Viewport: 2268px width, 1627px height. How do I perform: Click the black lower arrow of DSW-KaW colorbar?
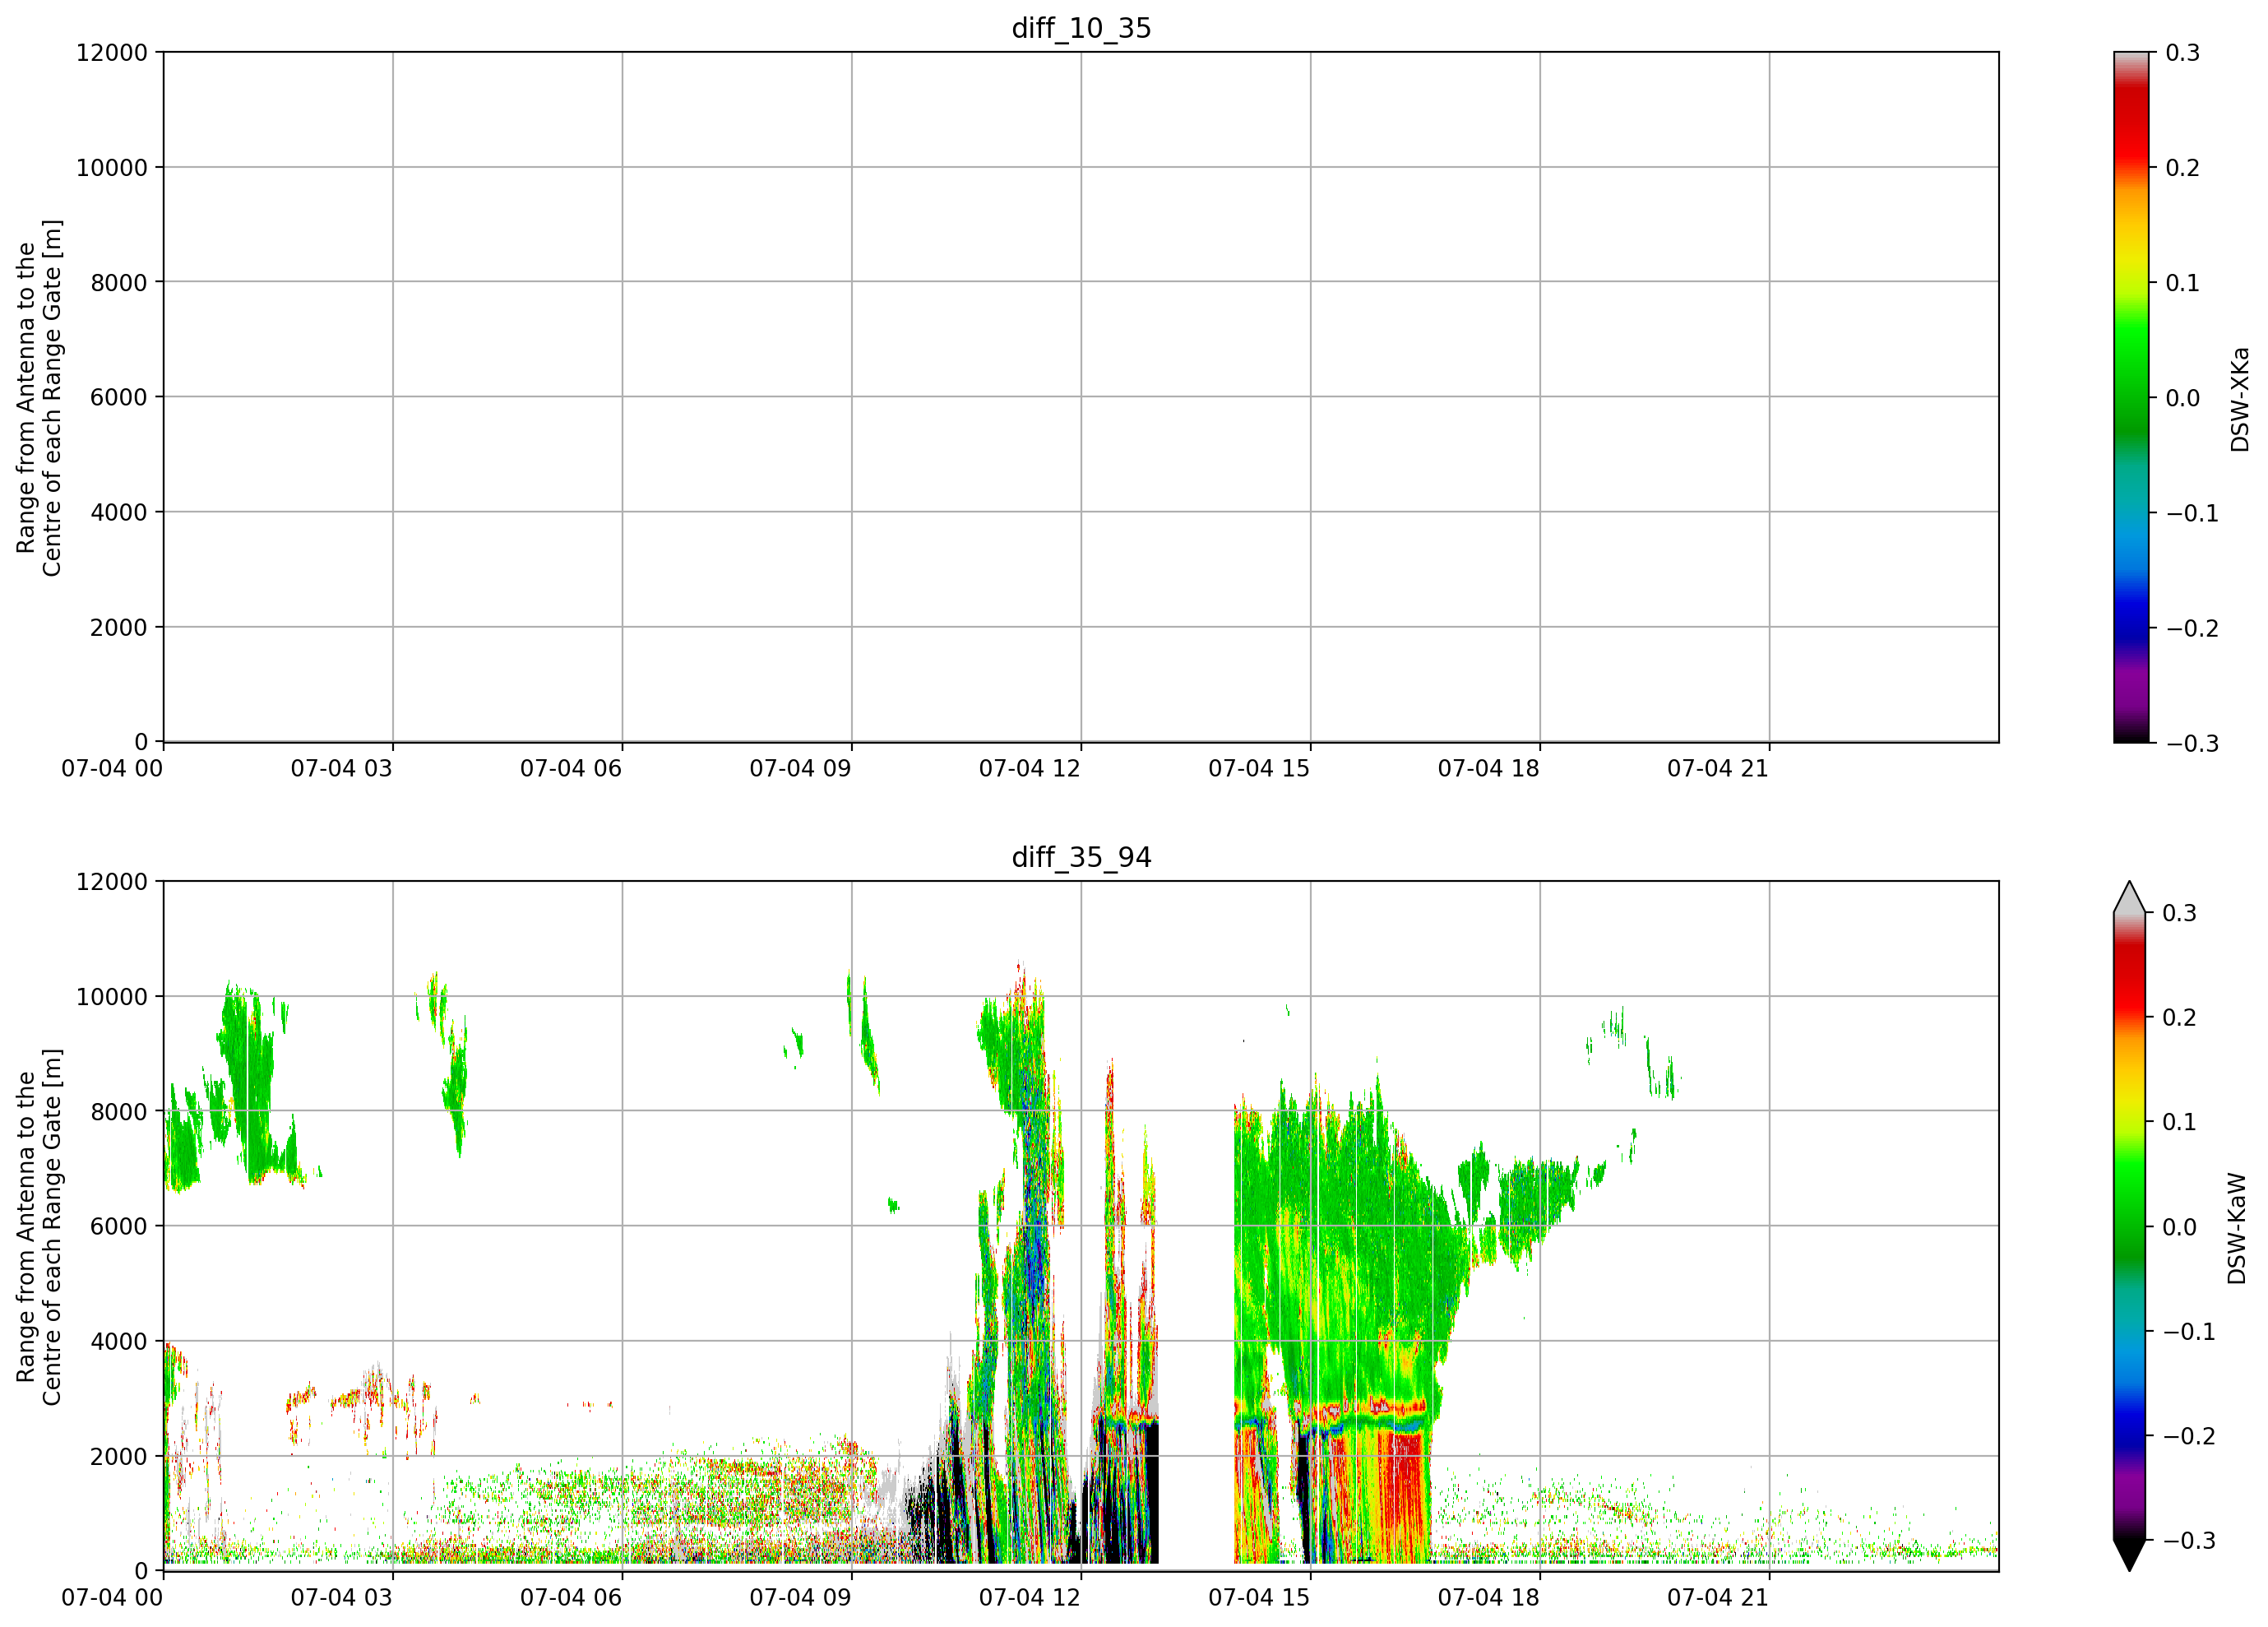click(x=2131, y=1554)
